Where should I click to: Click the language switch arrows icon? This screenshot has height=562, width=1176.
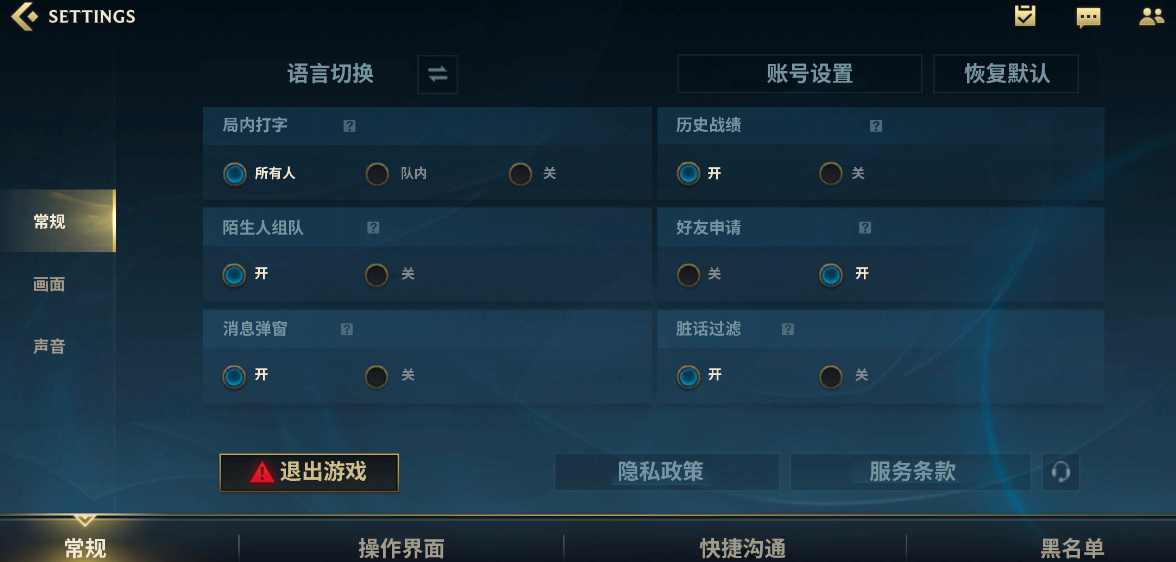pos(437,74)
